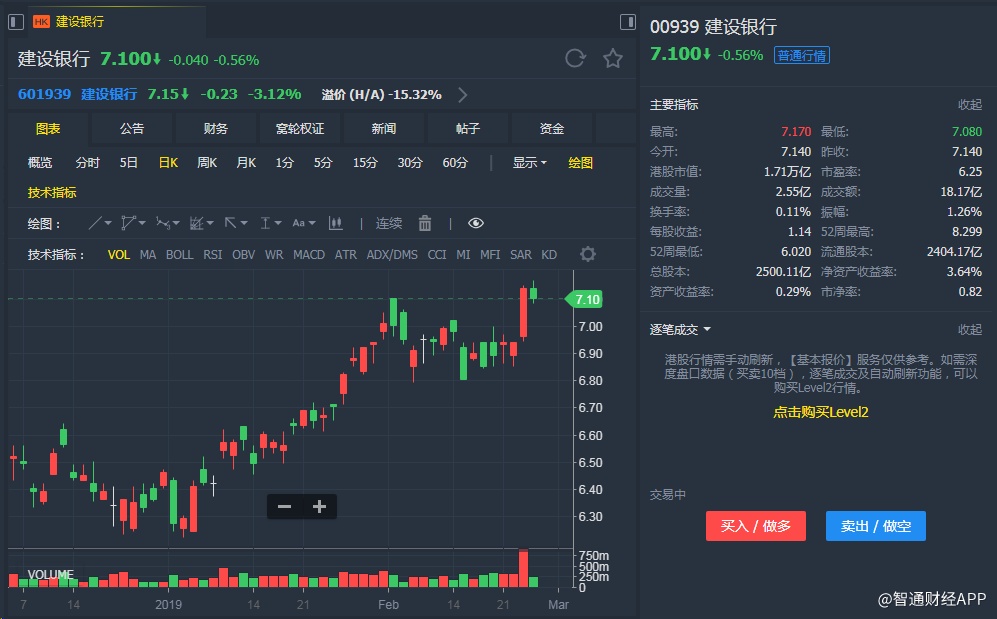
Task: Click the refresh quote icon
Action: 575,58
